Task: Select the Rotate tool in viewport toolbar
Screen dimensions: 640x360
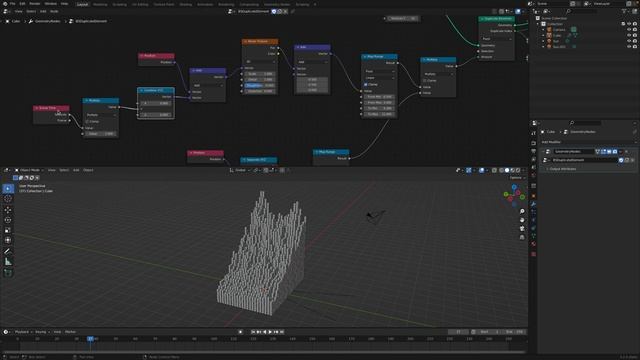Action: pyautogui.click(x=8, y=220)
